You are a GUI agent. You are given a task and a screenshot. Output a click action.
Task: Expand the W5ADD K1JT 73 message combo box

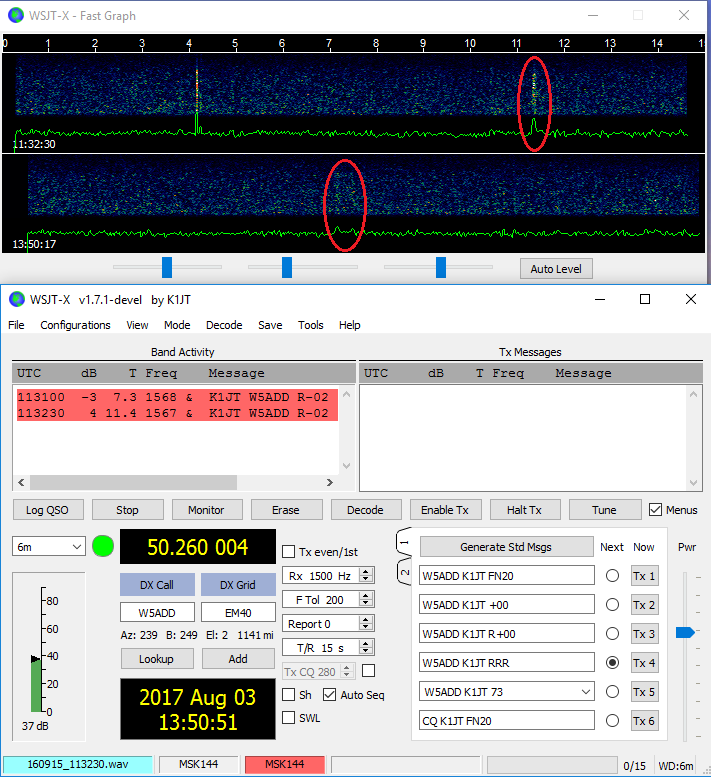[x=585, y=692]
